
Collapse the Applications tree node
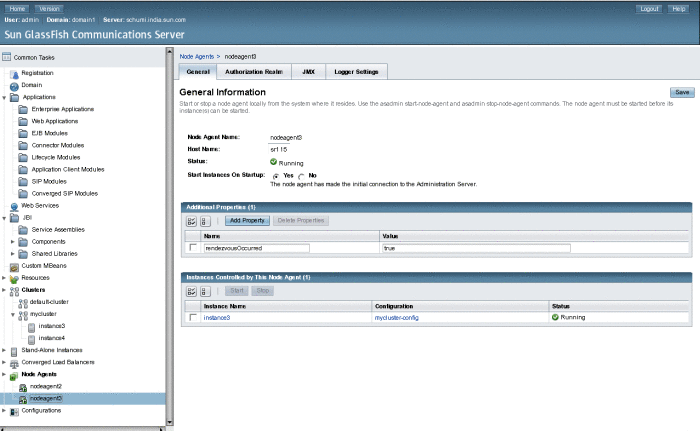coord(4,97)
